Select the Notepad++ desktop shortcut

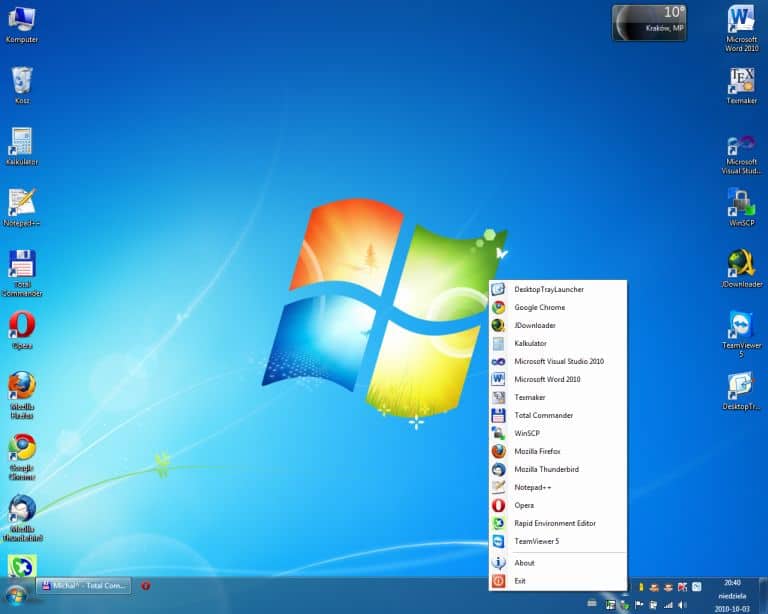22,208
